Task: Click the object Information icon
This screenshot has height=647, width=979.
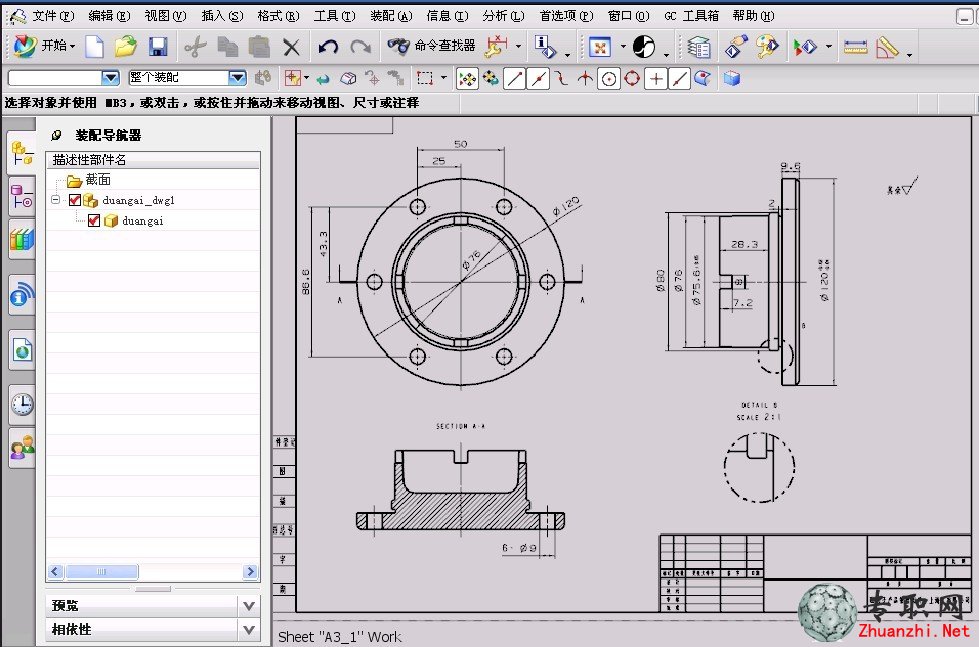Action: [544, 46]
